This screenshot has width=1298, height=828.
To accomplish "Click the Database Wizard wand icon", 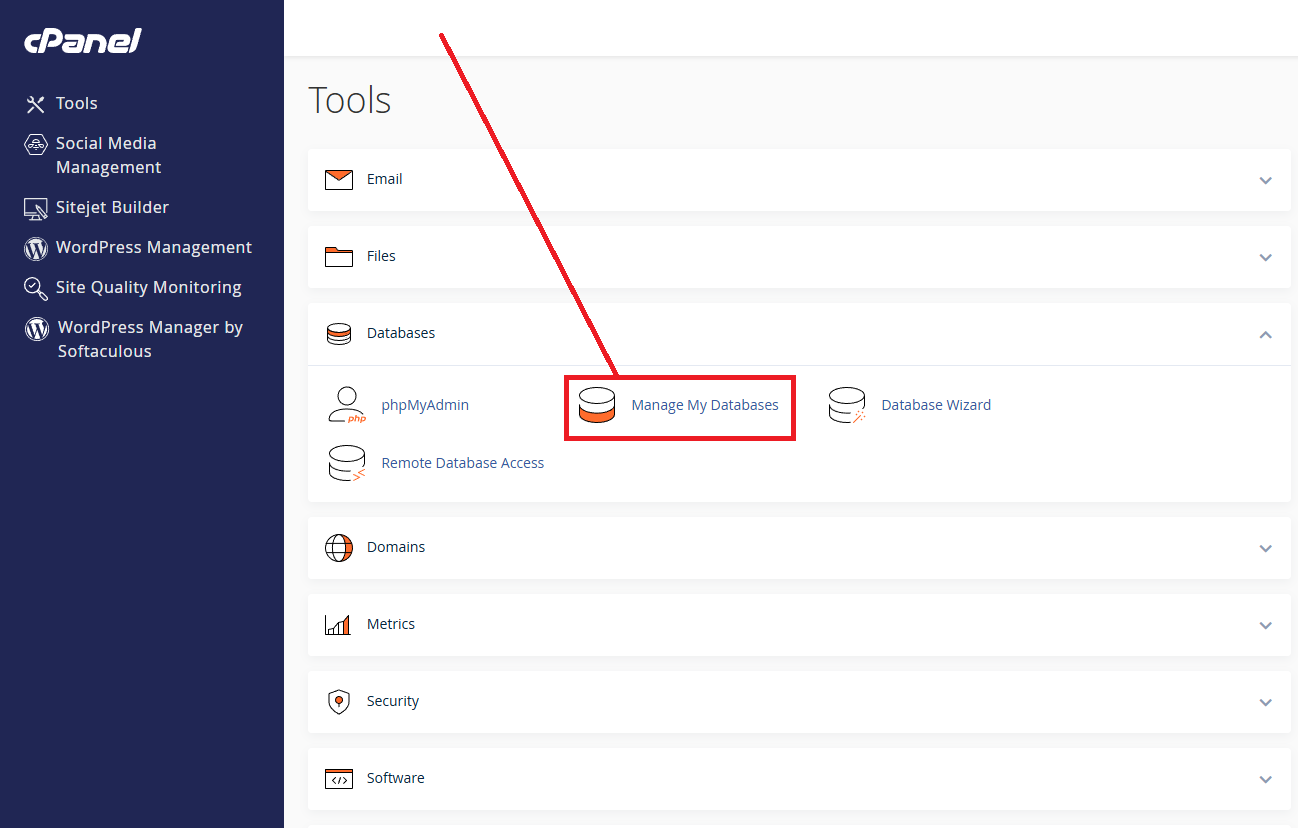I will point(847,405).
